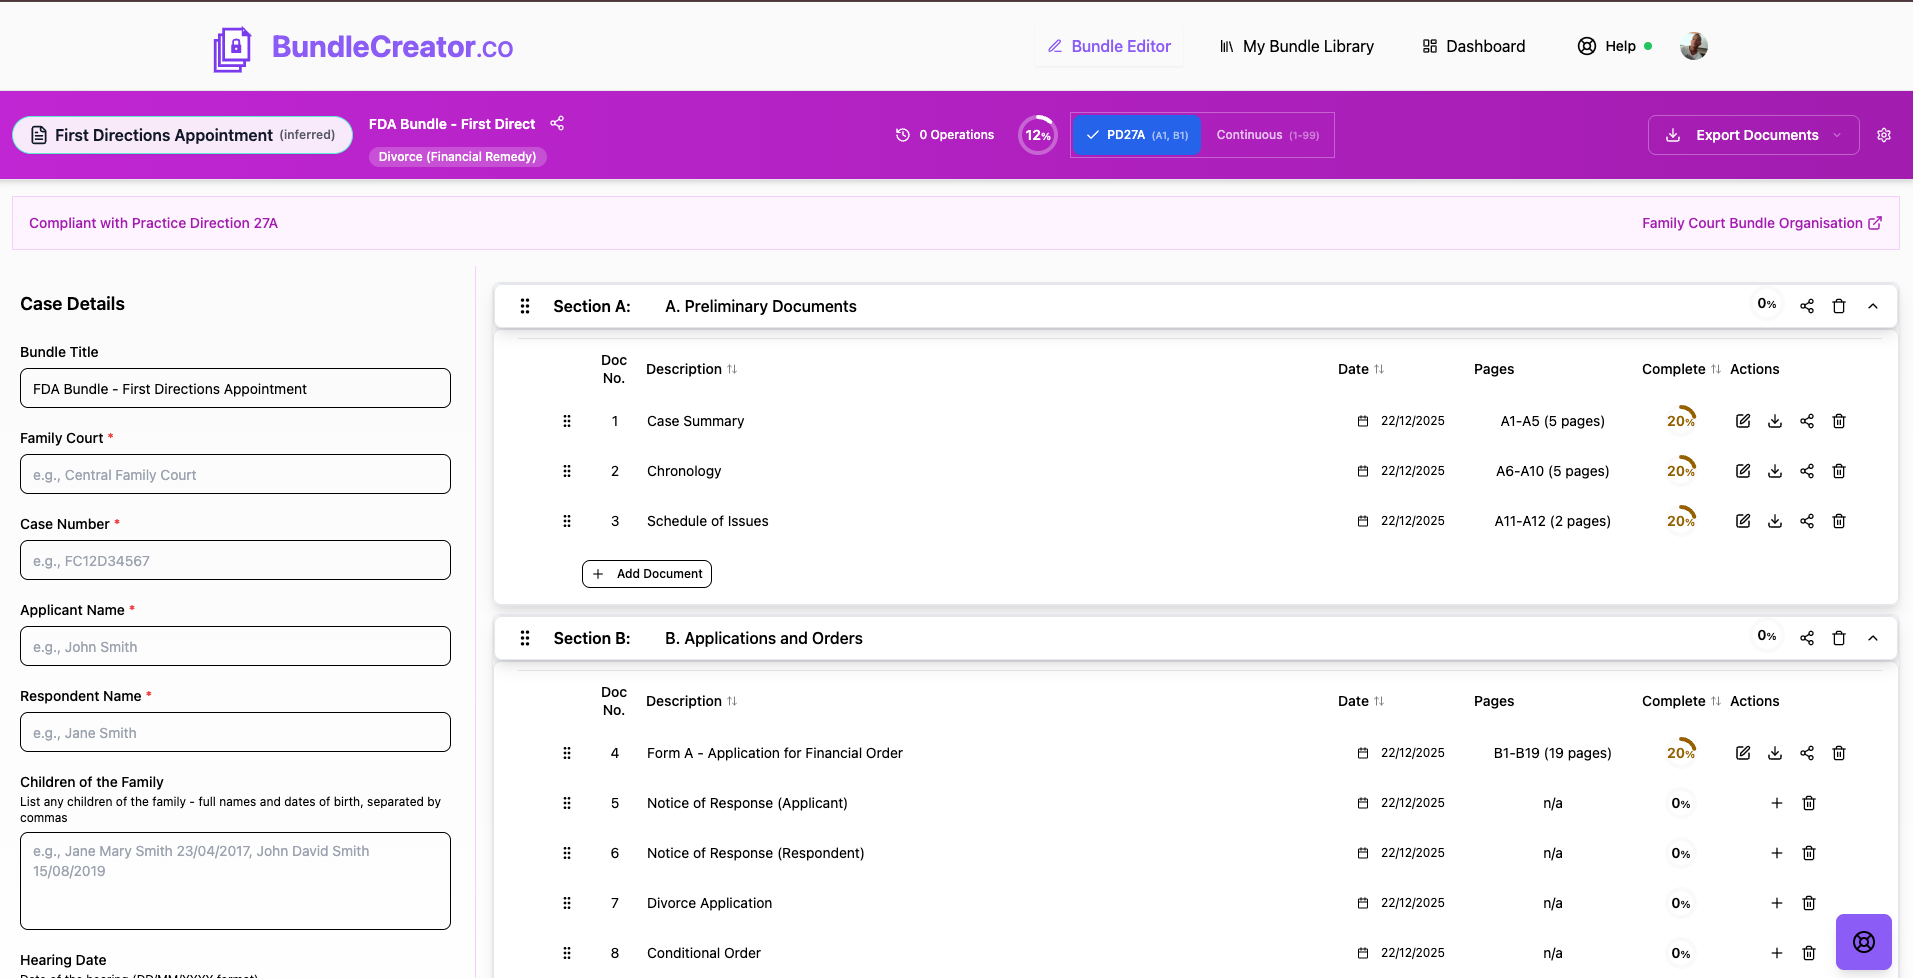This screenshot has width=1913, height=978.
Task: Click the Family Court input field
Action: [235, 474]
